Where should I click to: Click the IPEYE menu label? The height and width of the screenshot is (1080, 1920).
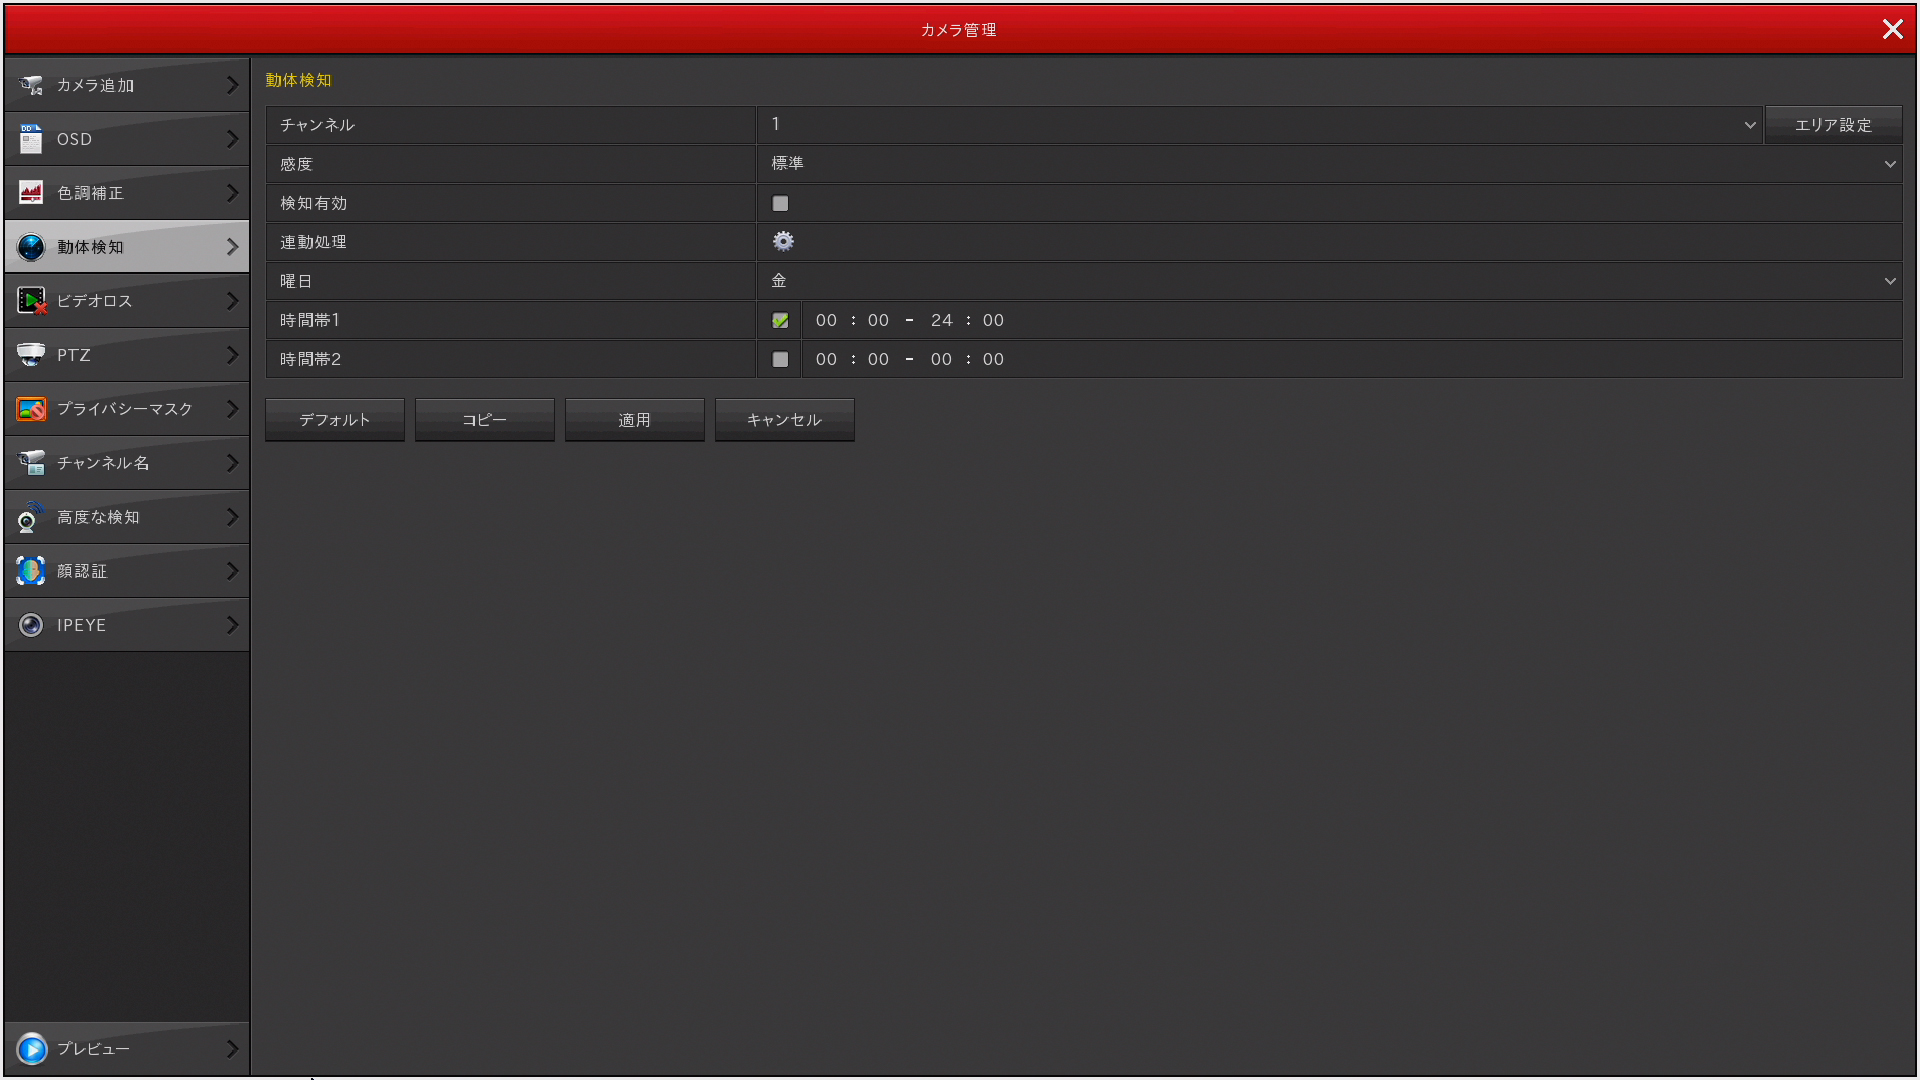81,625
